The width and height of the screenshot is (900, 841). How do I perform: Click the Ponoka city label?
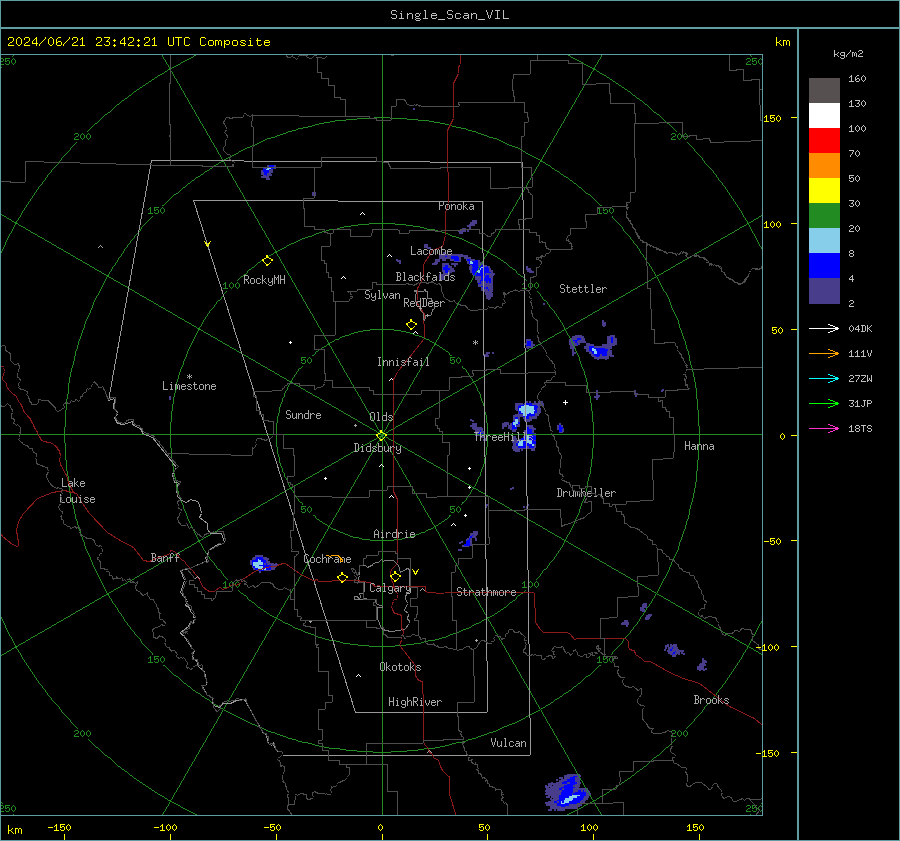(456, 206)
